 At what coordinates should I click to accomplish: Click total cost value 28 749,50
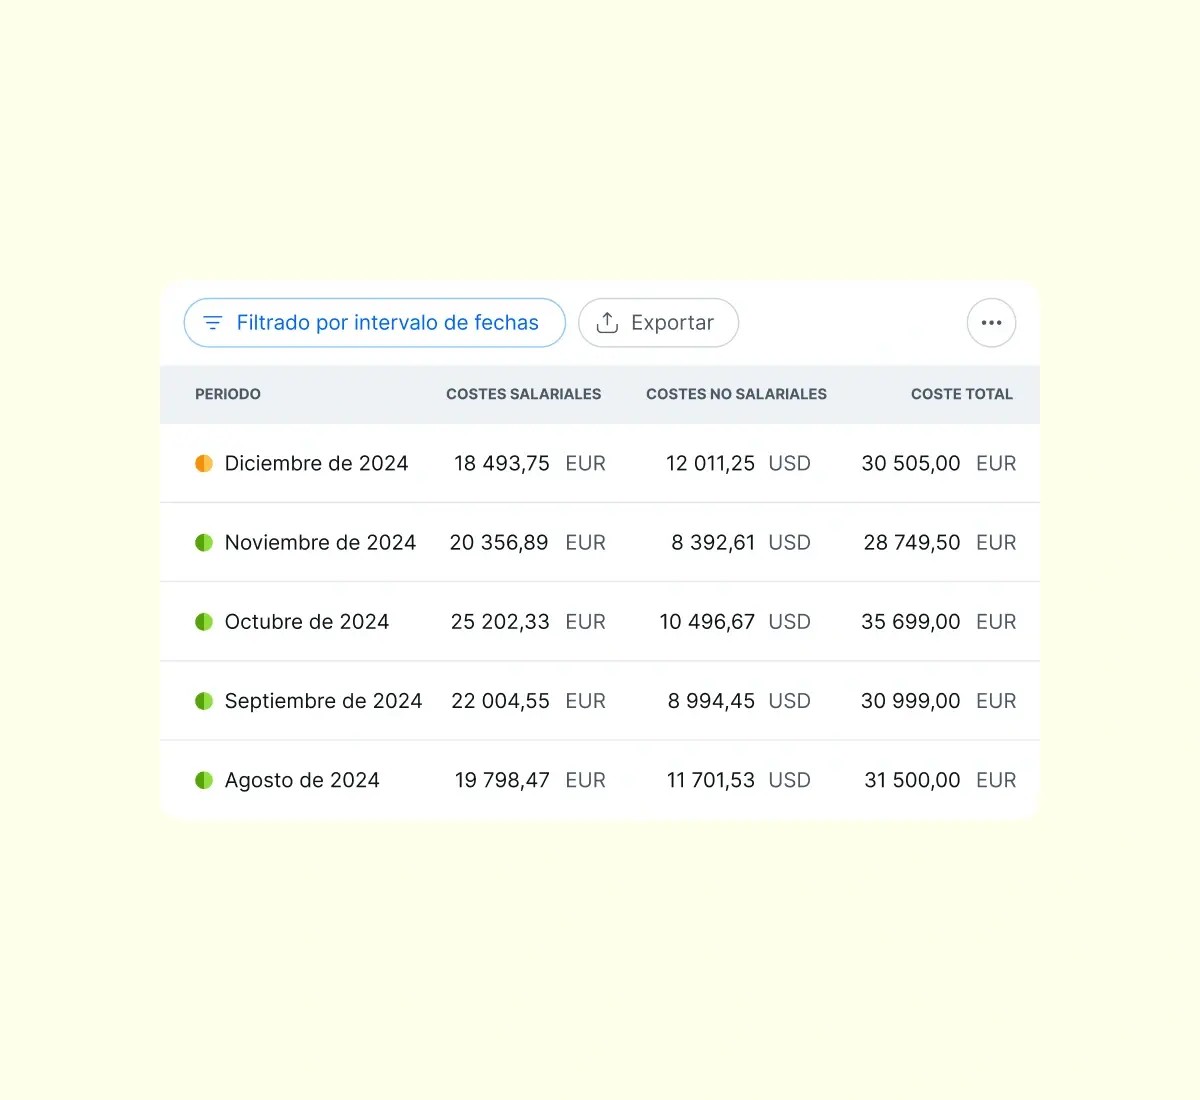pyautogui.click(x=912, y=542)
